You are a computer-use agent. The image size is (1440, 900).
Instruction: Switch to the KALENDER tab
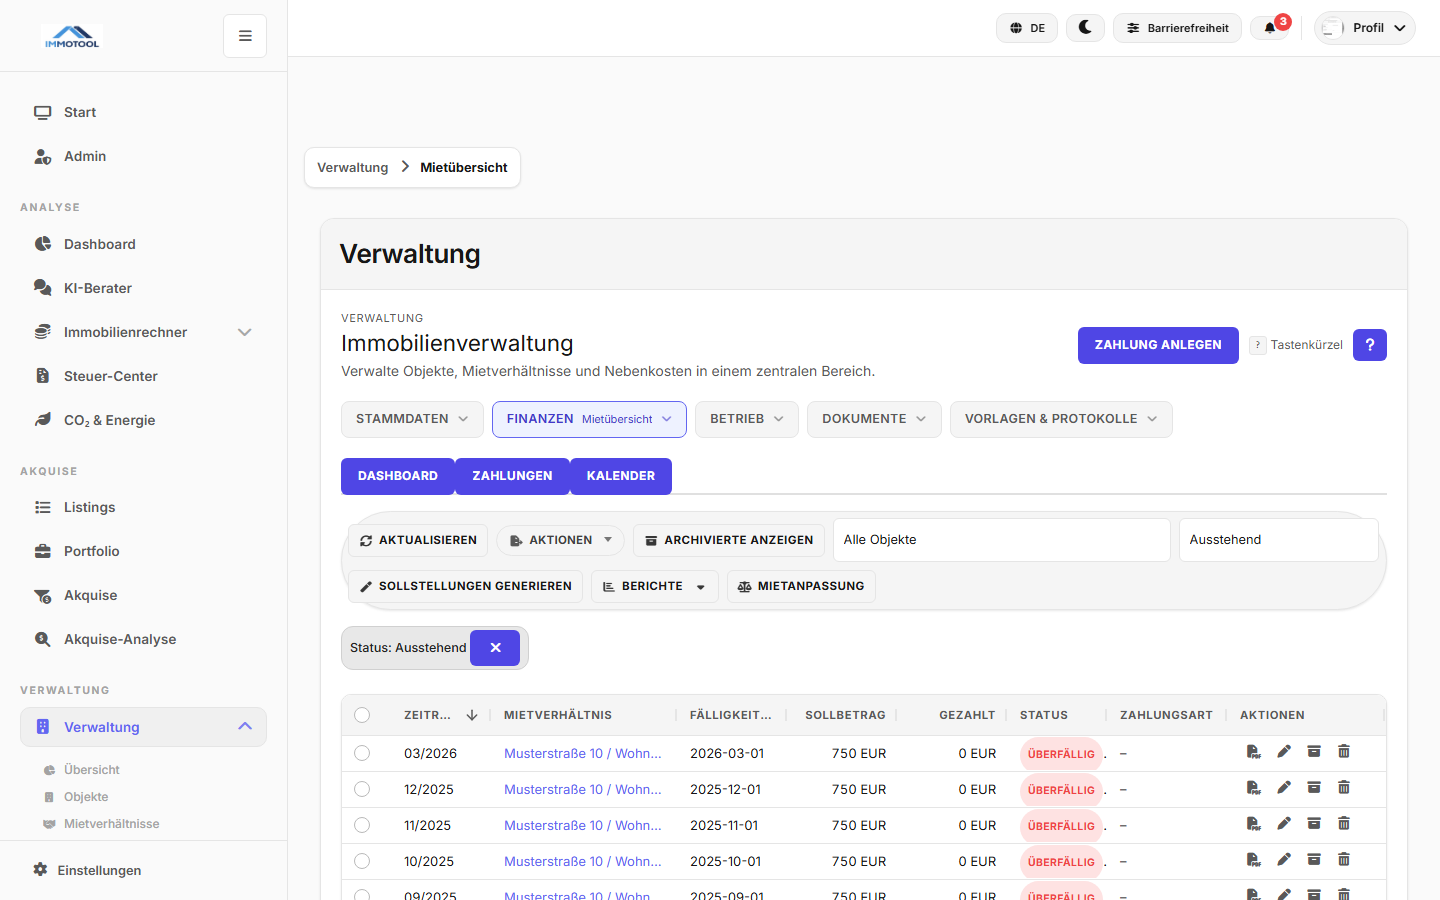click(620, 476)
